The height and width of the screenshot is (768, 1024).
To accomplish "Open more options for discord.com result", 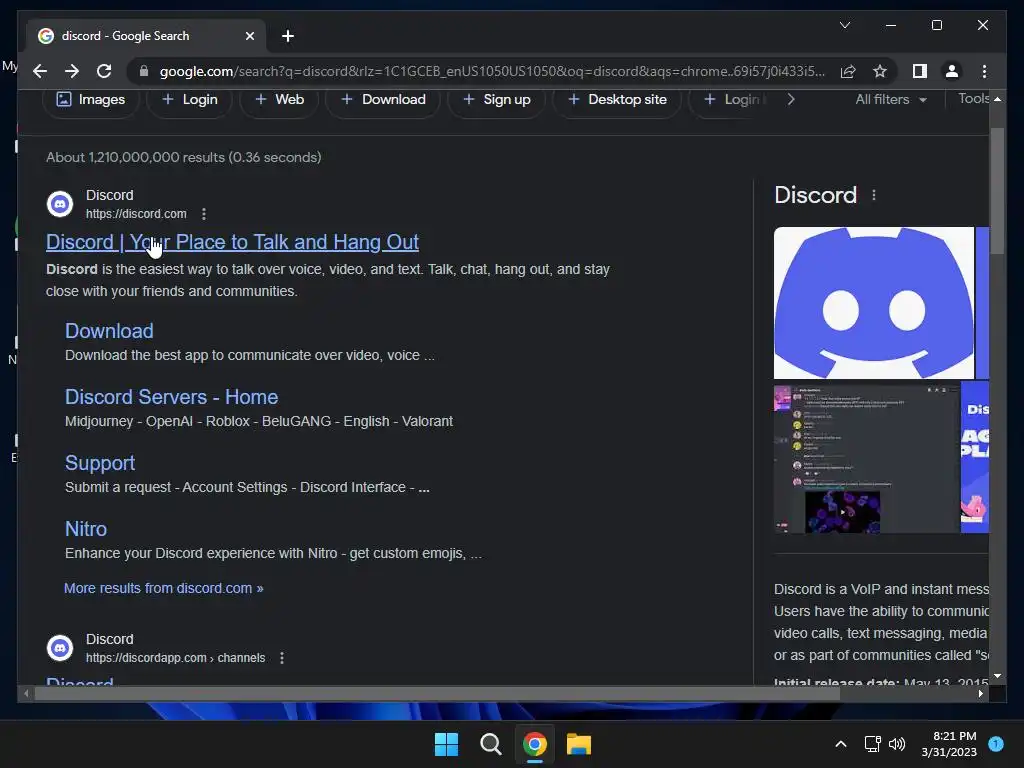I will click(204, 214).
